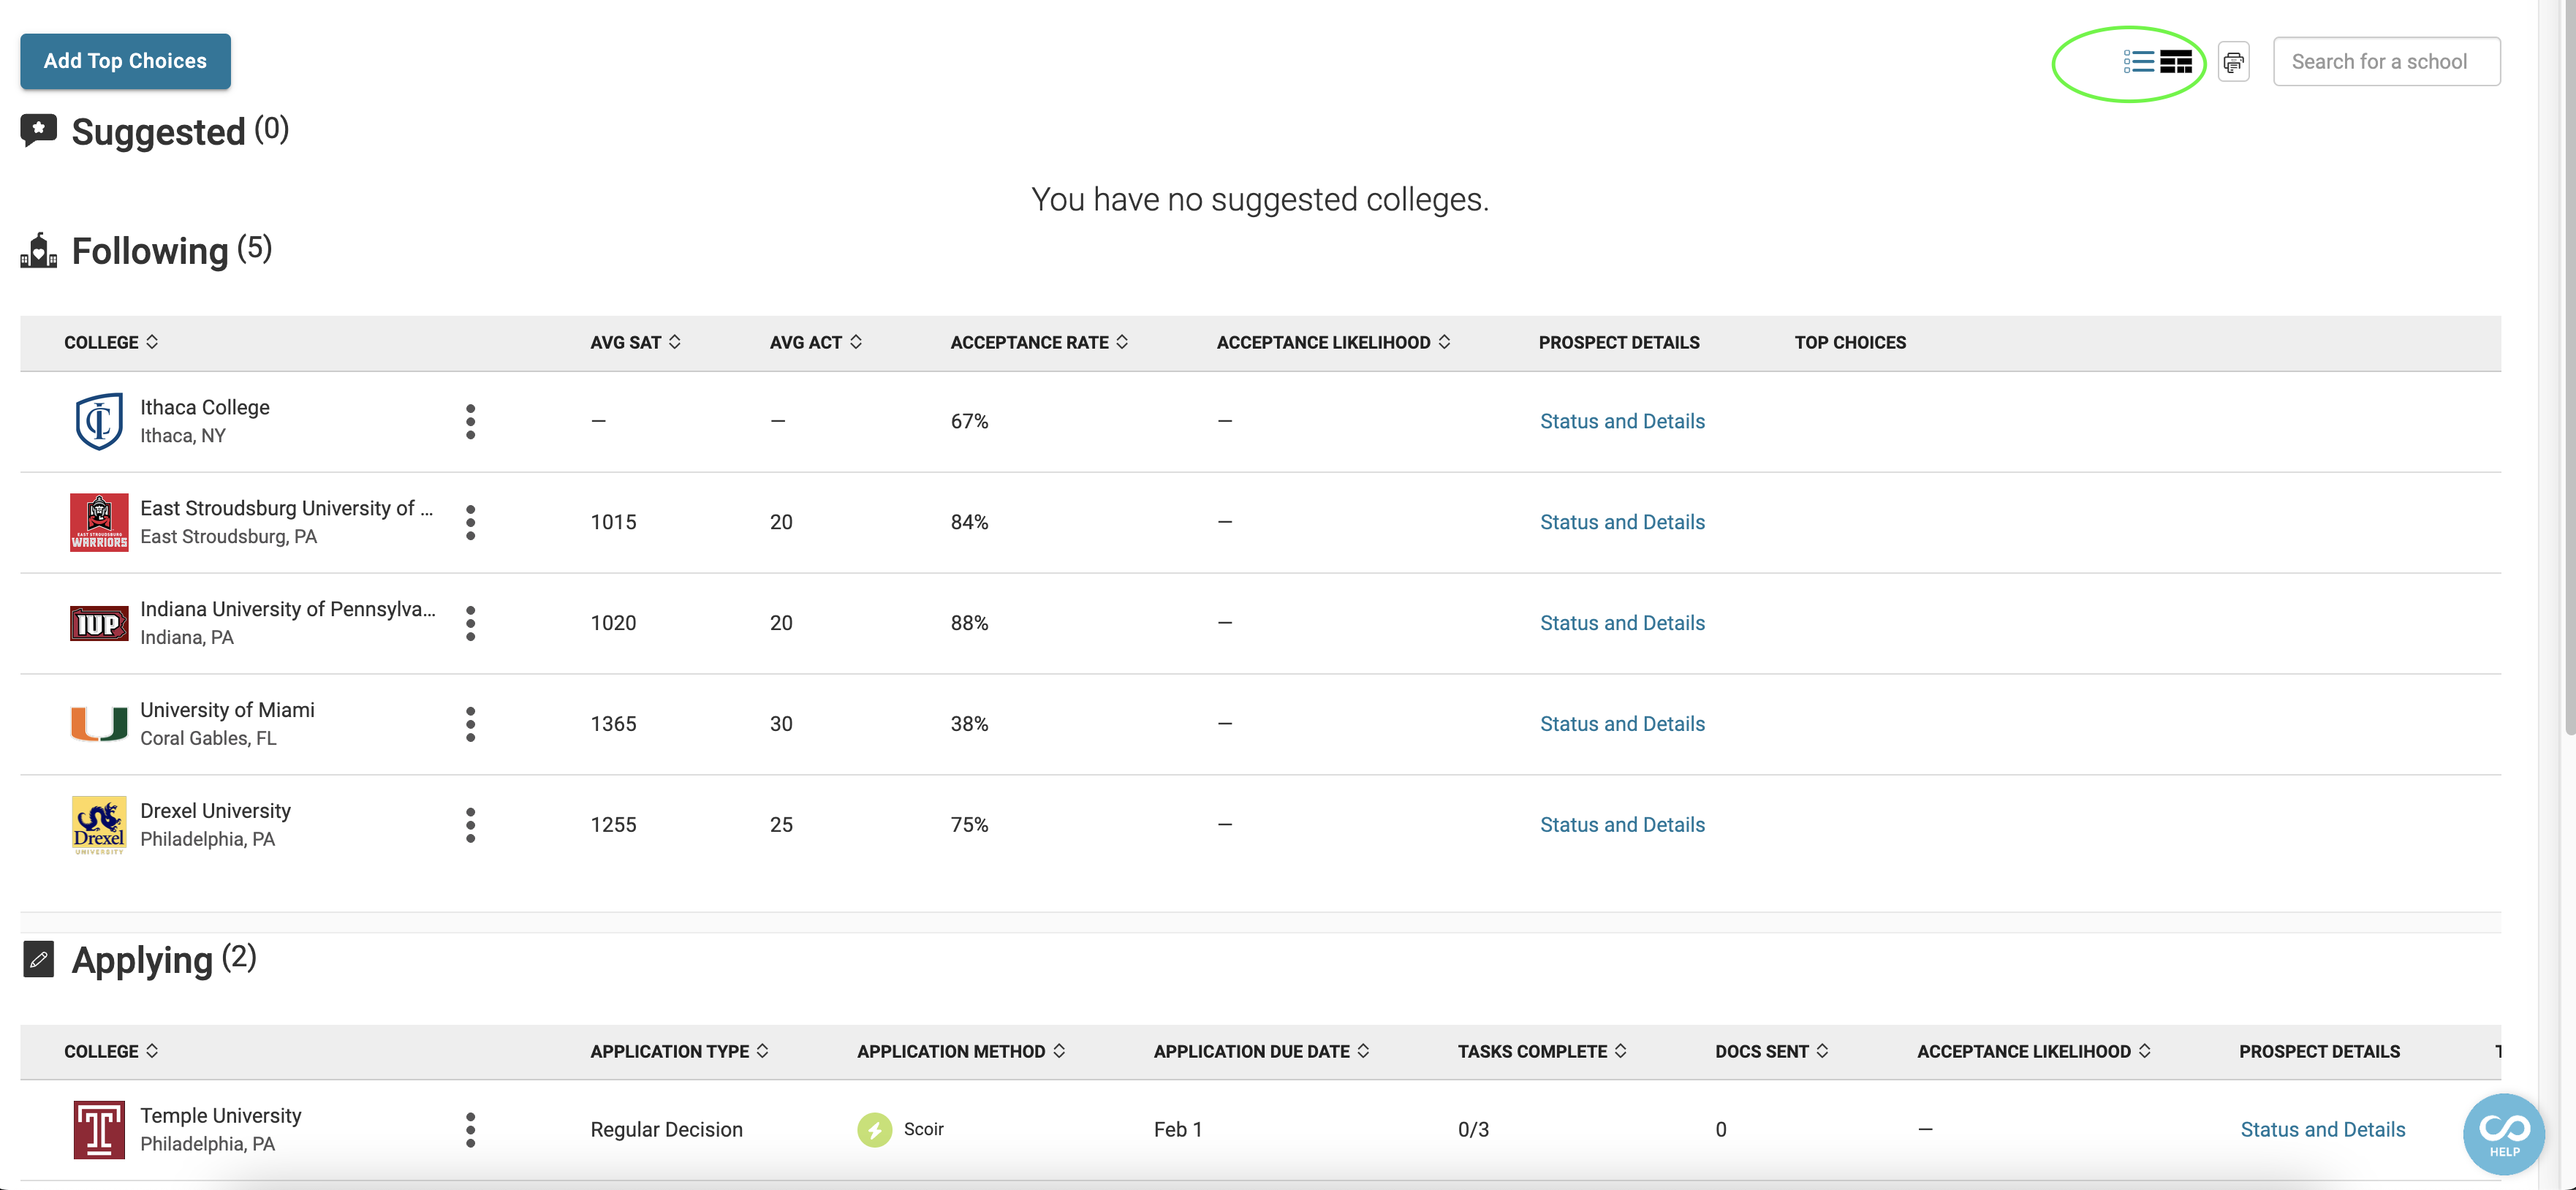Open Temple University options menu
The width and height of the screenshot is (2576, 1190).
coord(470,1130)
